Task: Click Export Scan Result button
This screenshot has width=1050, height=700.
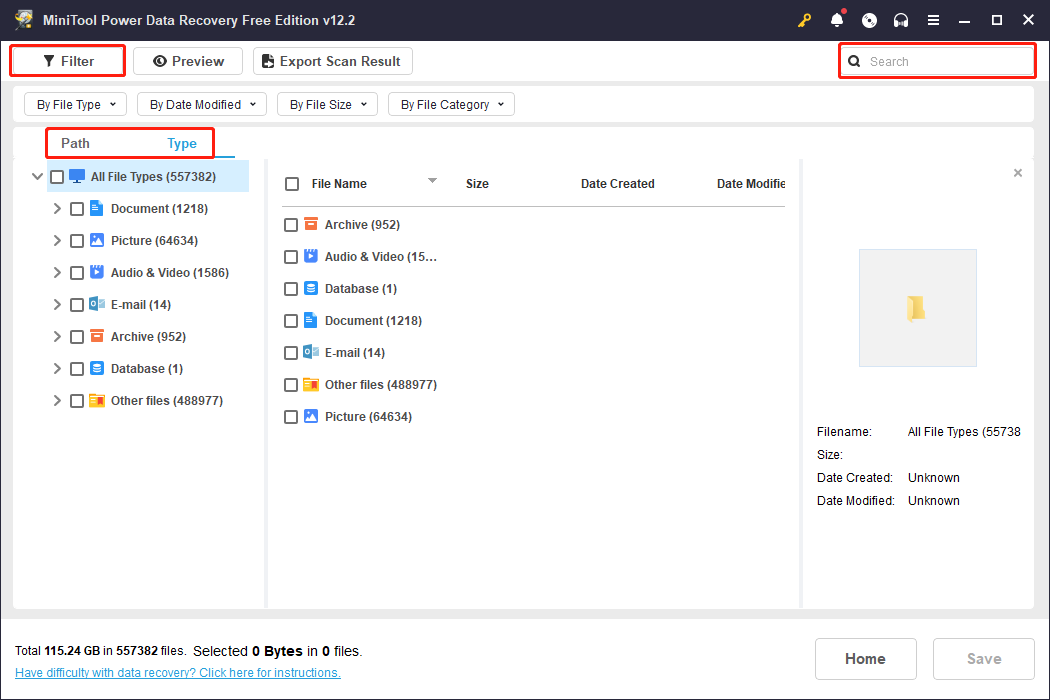Action: [333, 61]
